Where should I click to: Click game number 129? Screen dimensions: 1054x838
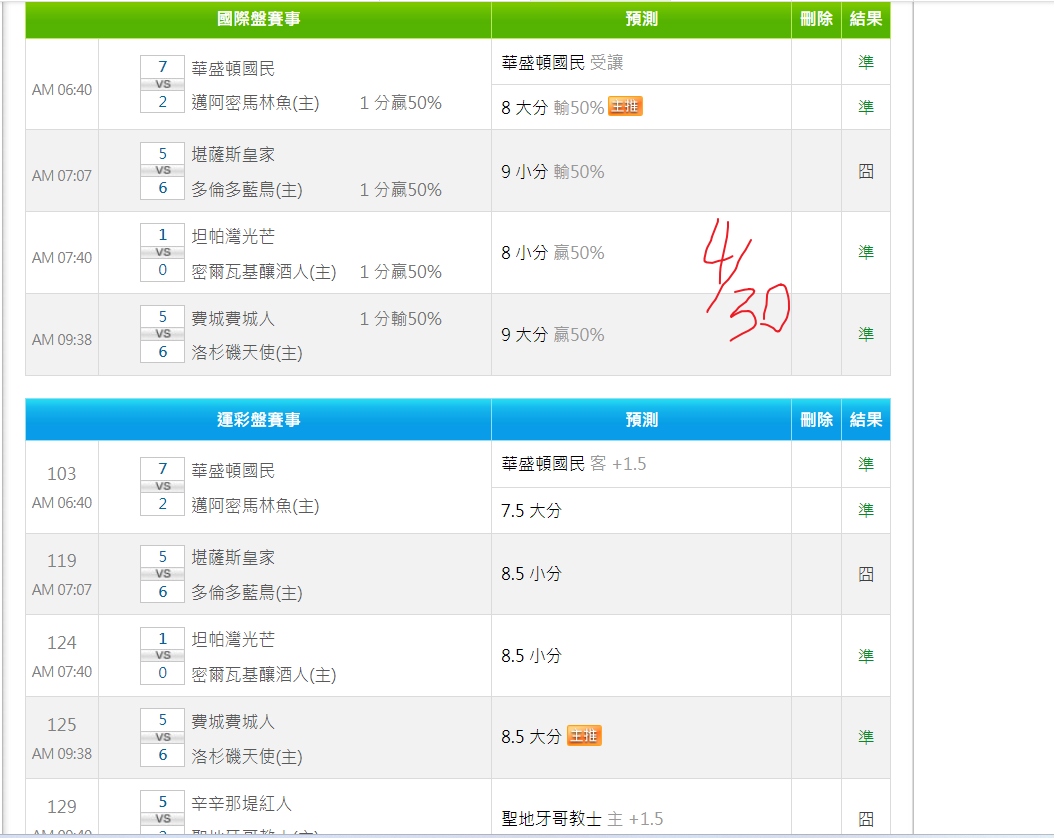[x=62, y=806]
